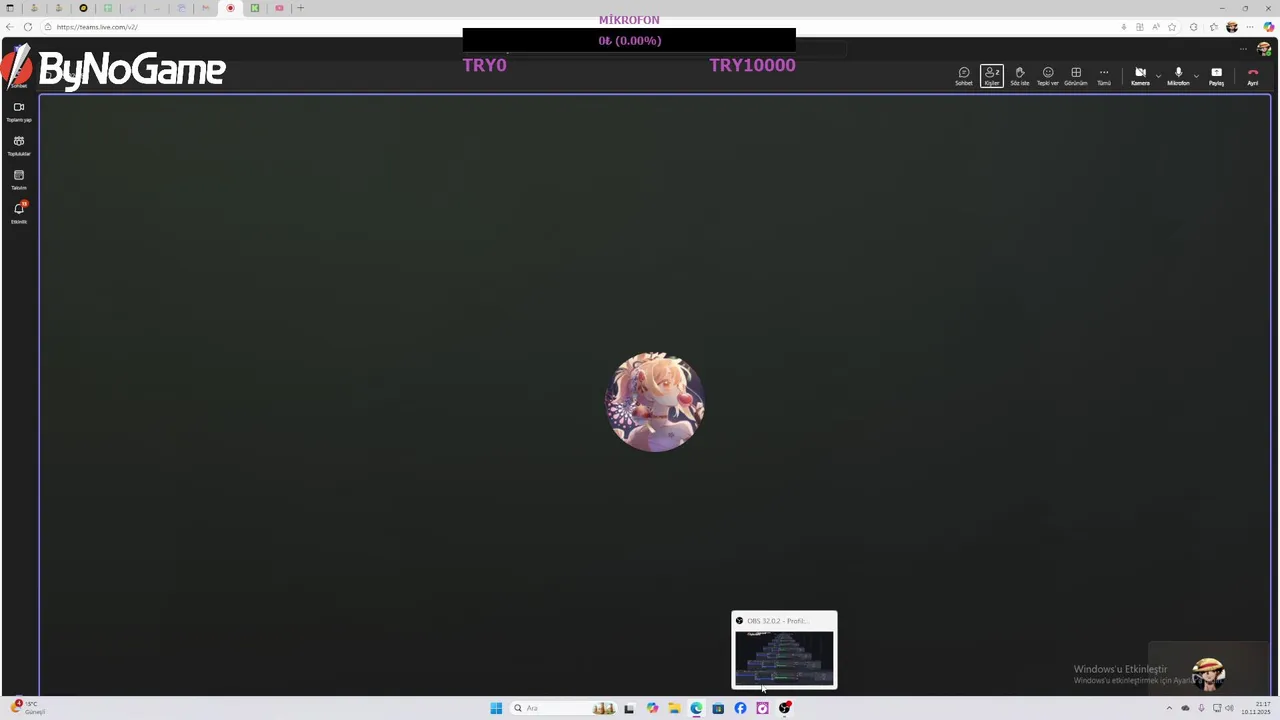
Task: Expand the Kamera options arrow
Action: (x=1158, y=75)
